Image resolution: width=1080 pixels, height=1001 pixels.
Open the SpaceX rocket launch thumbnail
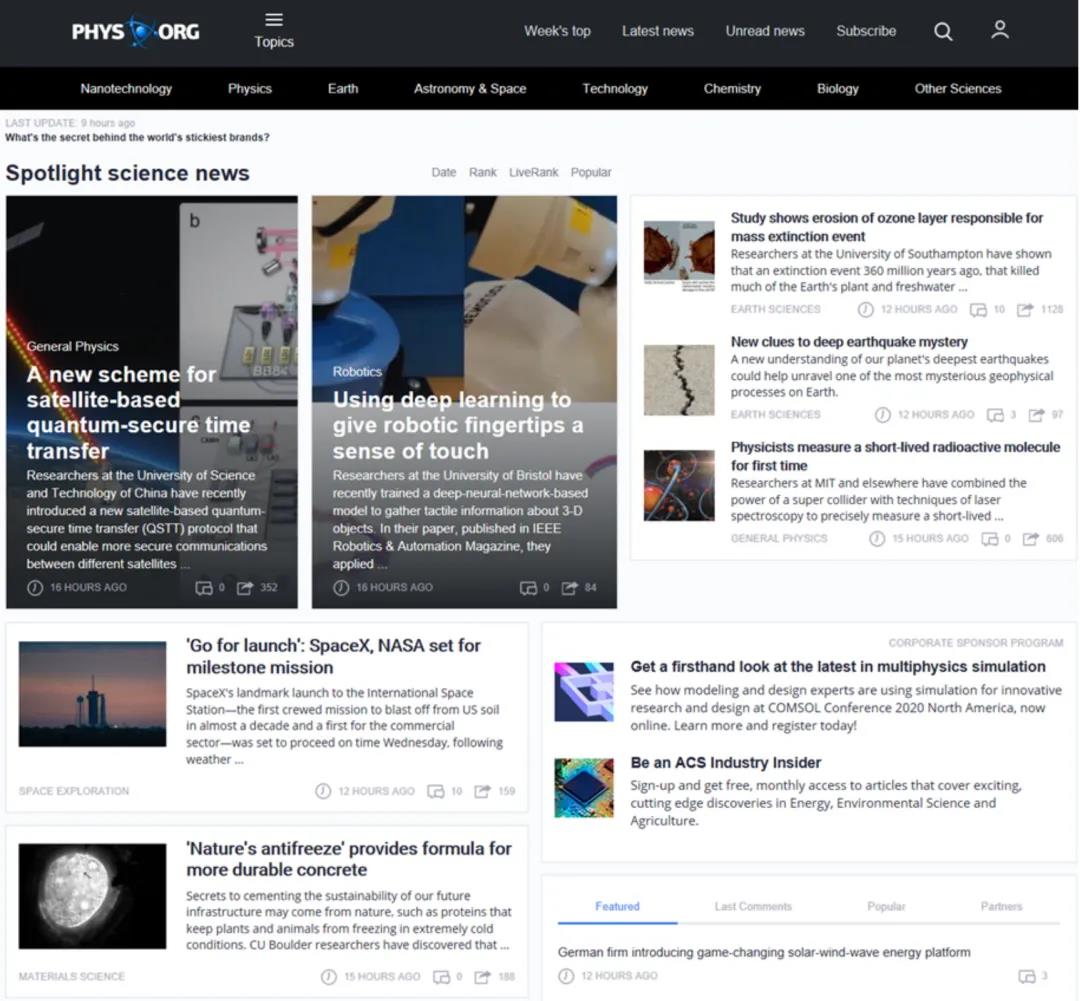pos(93,694)
